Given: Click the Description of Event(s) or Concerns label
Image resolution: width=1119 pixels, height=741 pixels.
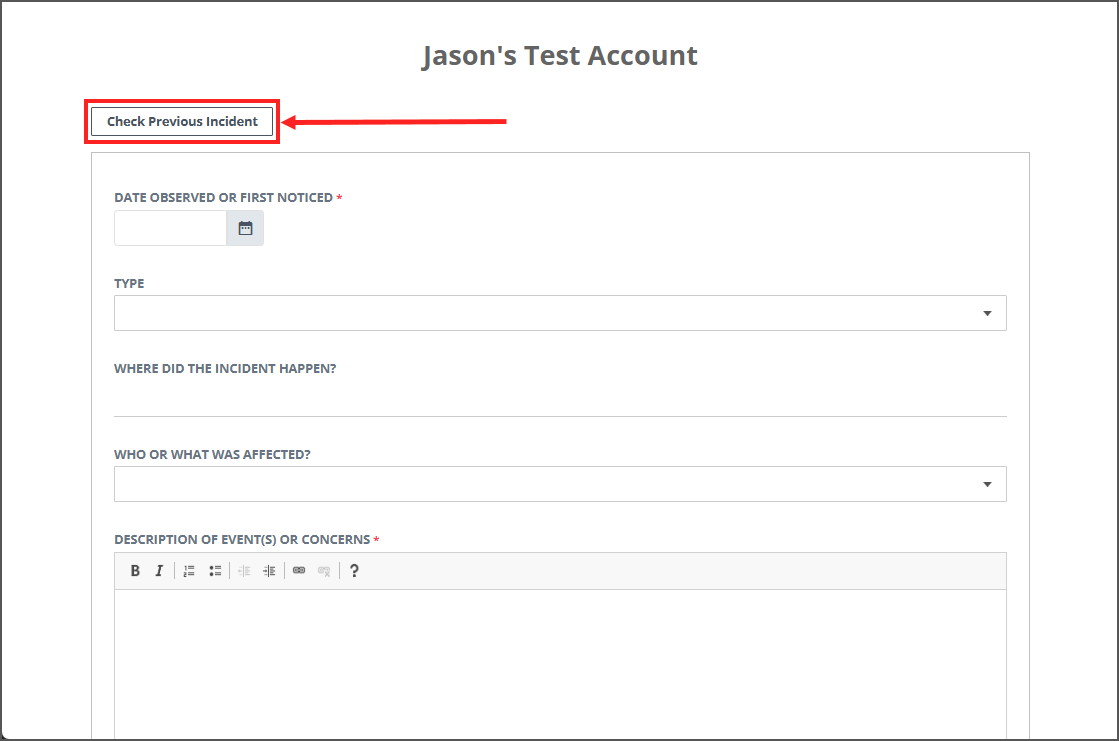Looking at the screenshot, I should pos(242,540).
